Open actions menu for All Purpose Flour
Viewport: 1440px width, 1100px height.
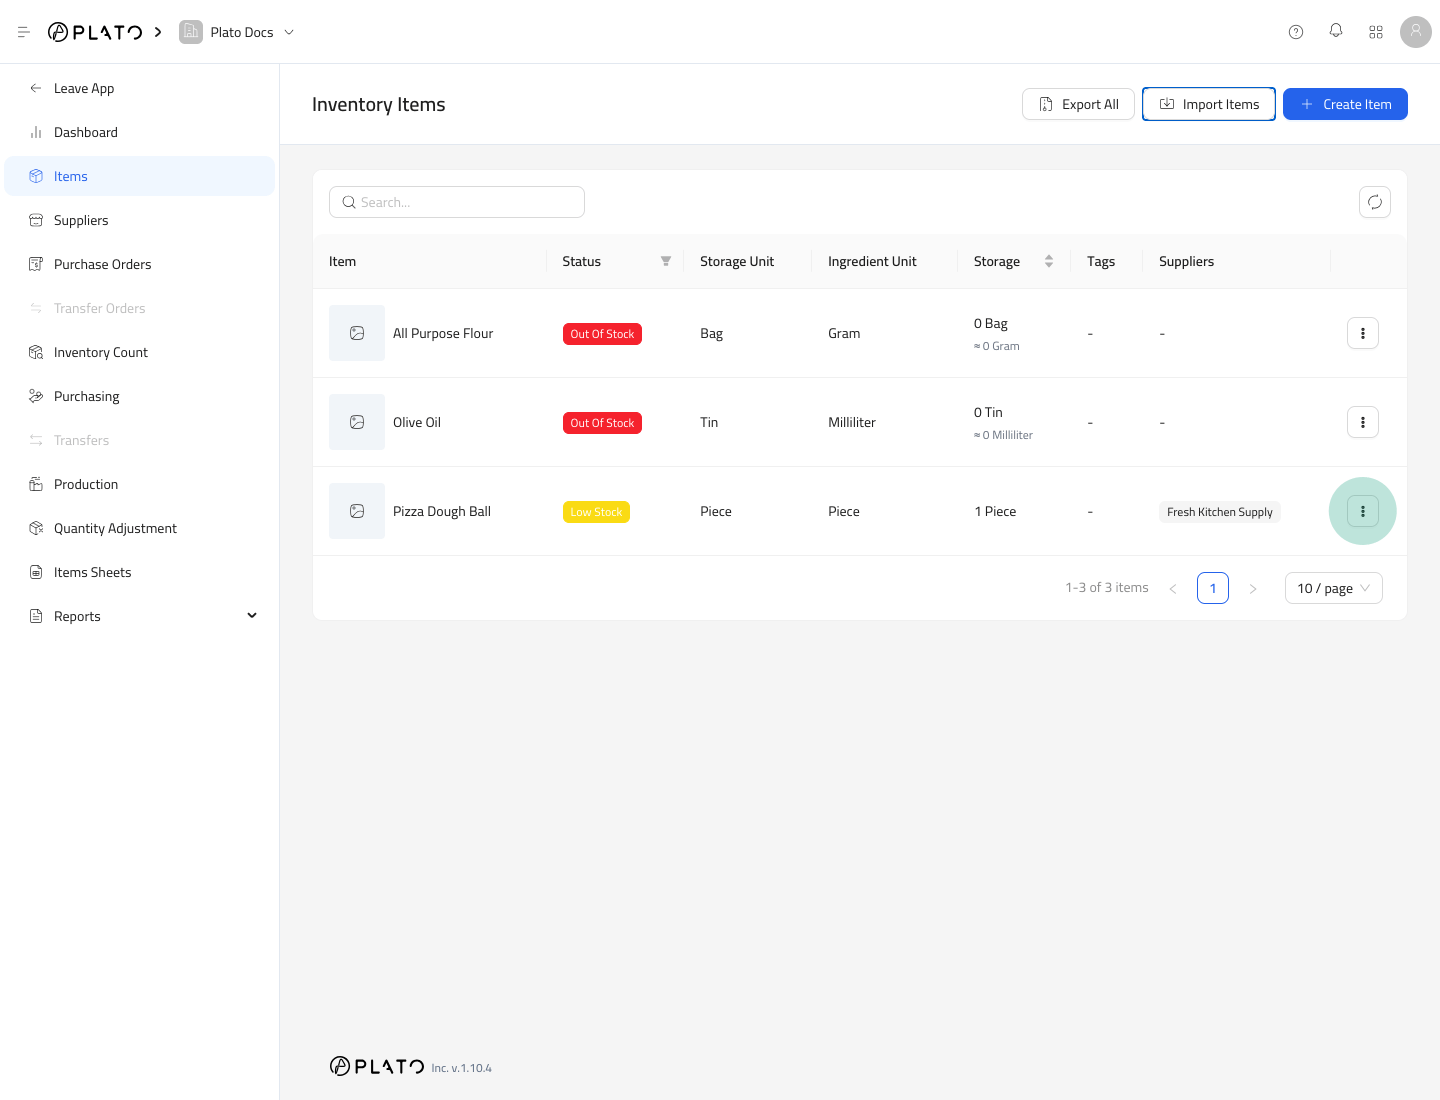pyautogui.click(x=1363, y=333)
